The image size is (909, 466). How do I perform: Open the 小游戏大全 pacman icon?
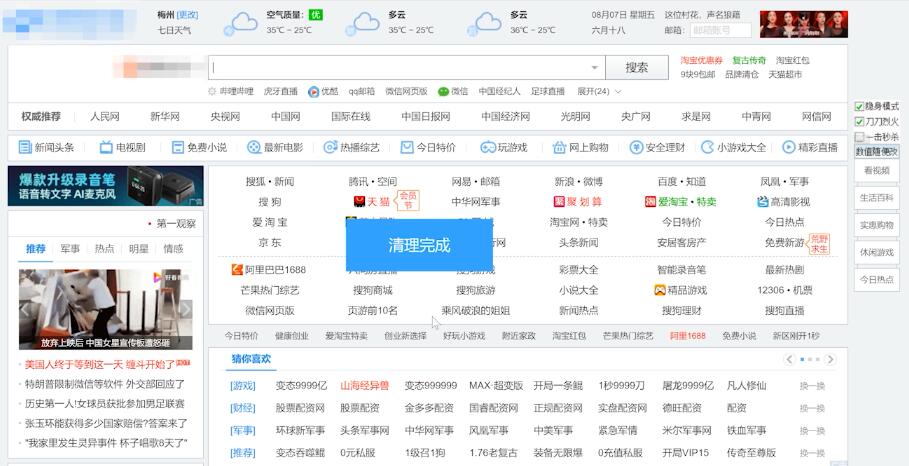(707, 147)
